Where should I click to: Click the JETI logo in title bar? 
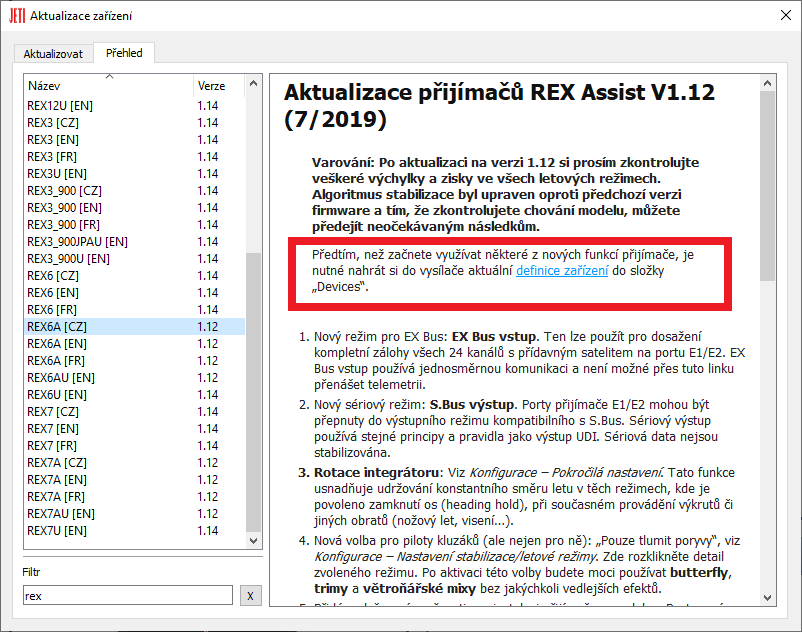[17, 15]
